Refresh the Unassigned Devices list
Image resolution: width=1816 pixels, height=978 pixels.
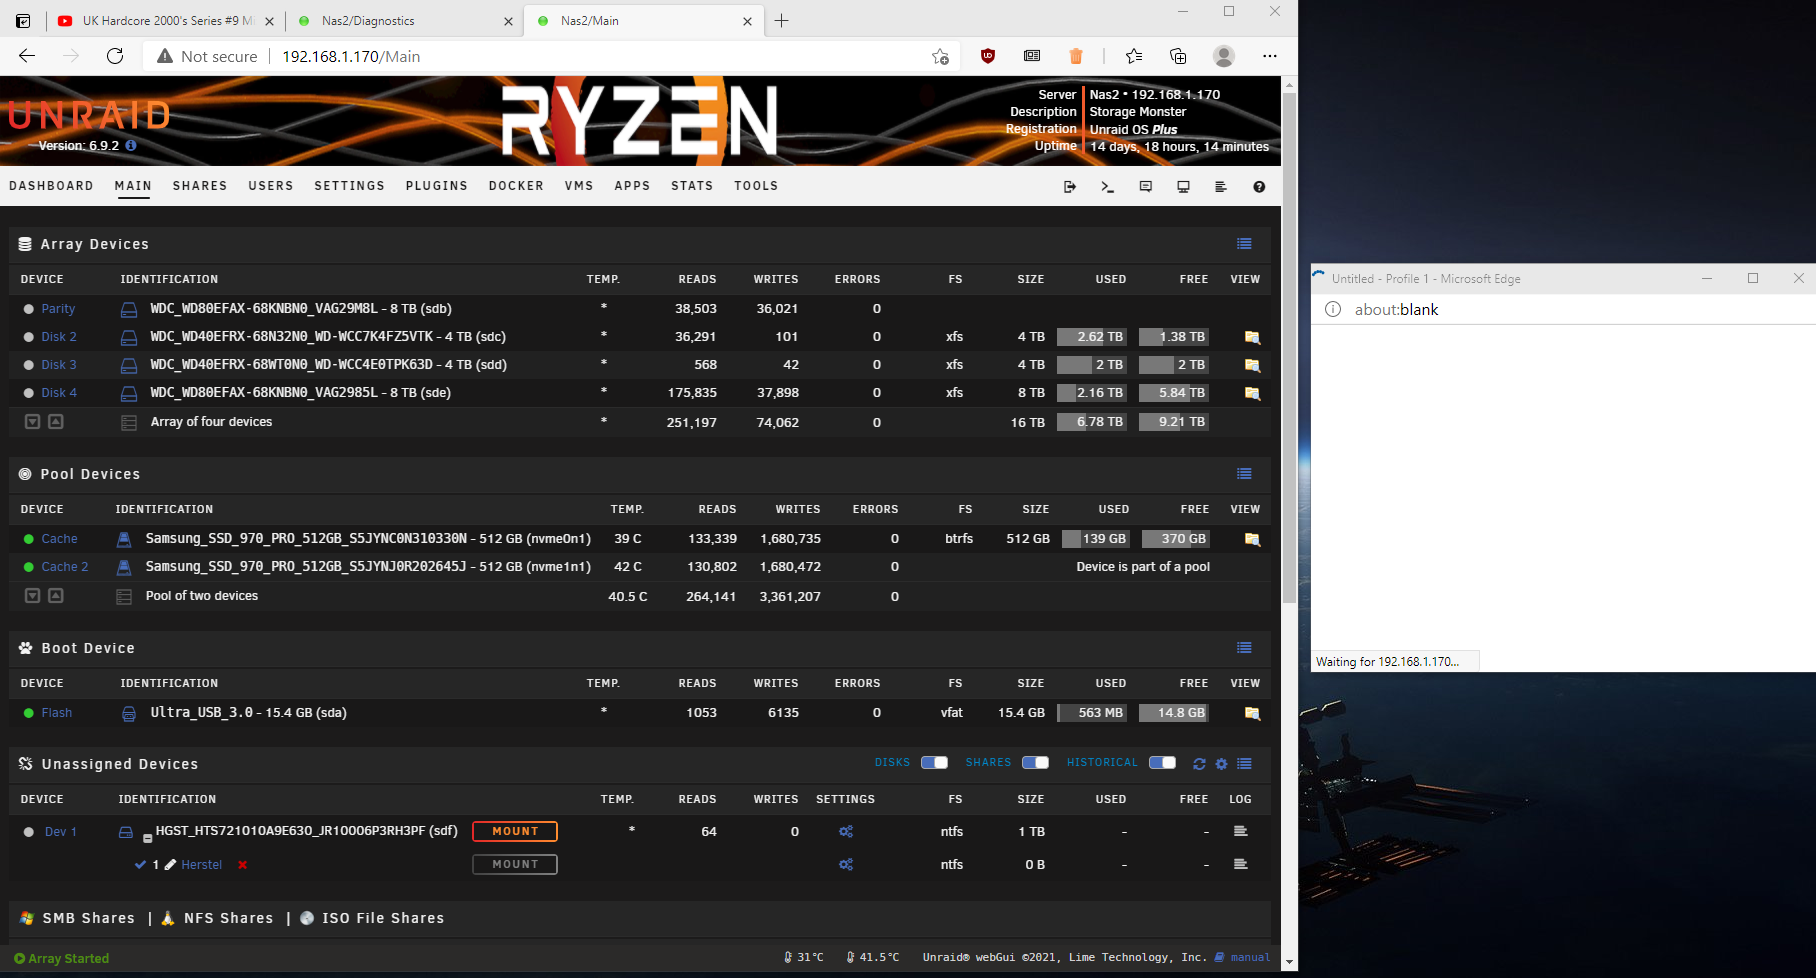point(1199,764)
